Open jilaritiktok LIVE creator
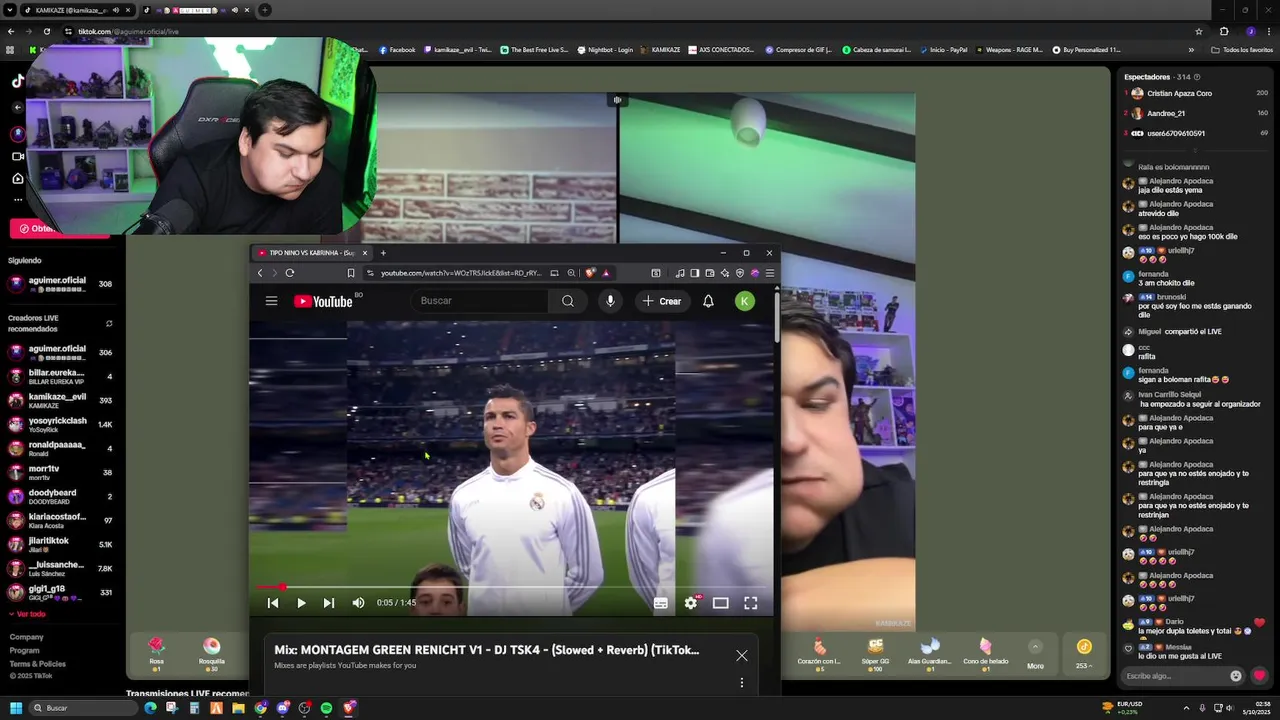1280x720 pixels. point(60,544)
